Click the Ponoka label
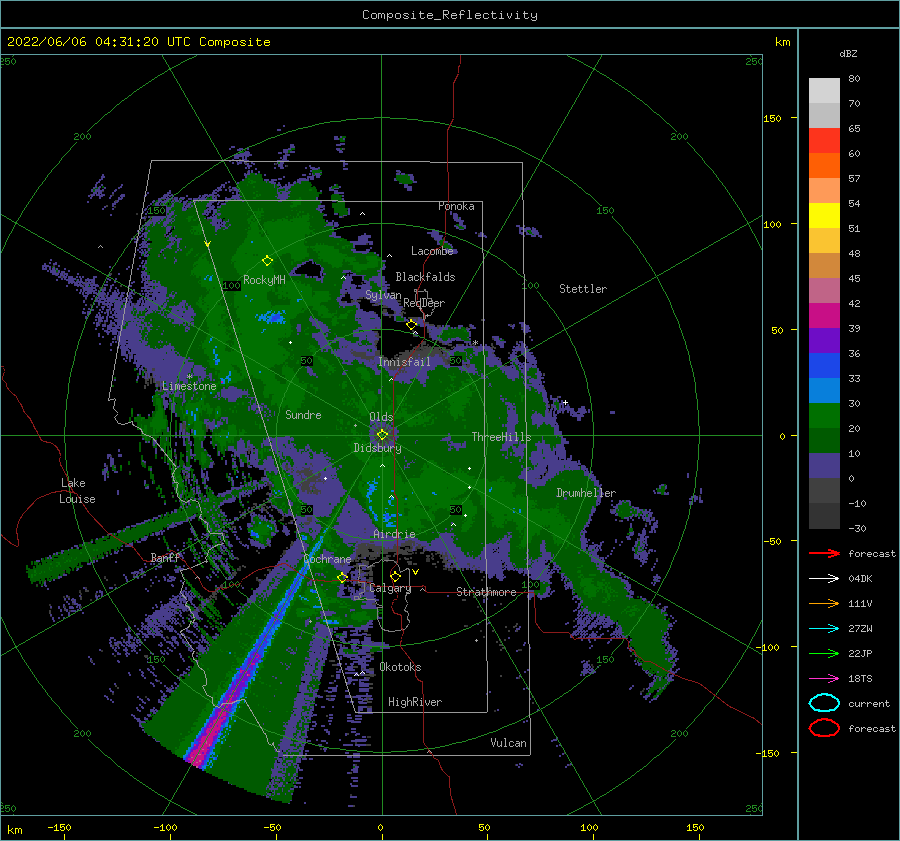 pos(456,206)
